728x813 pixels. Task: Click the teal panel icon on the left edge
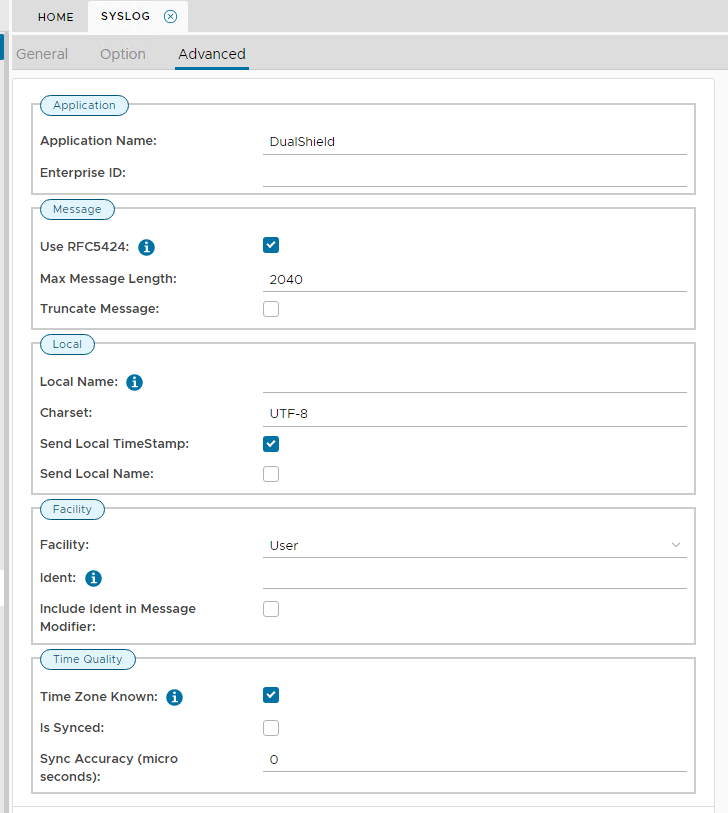click(4, 47)
